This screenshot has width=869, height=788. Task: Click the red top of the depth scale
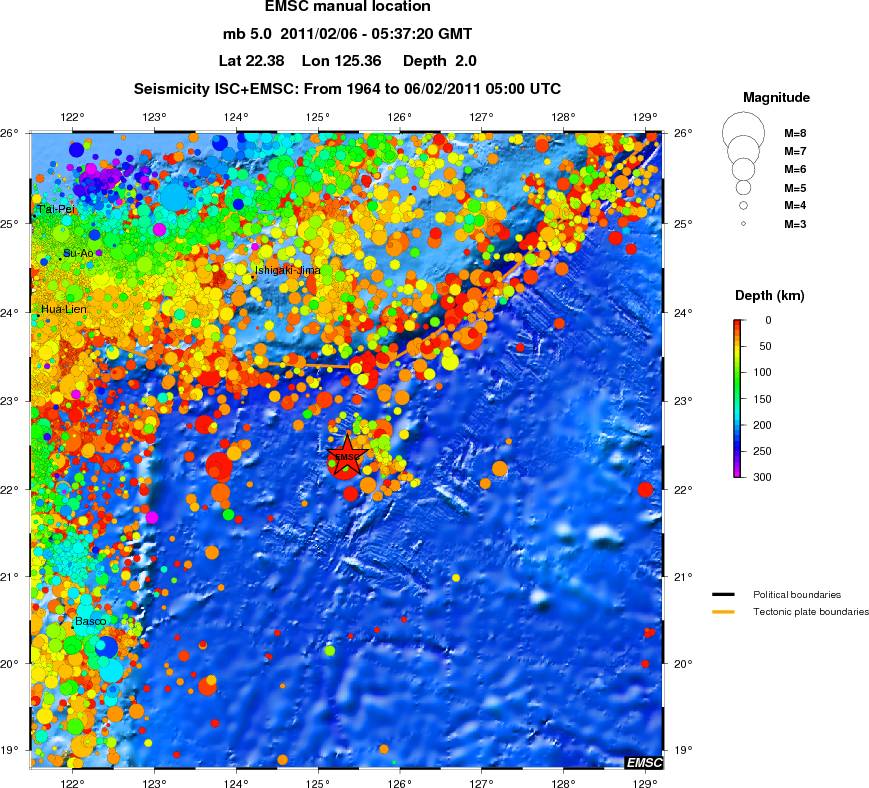[x=739, y=324]
